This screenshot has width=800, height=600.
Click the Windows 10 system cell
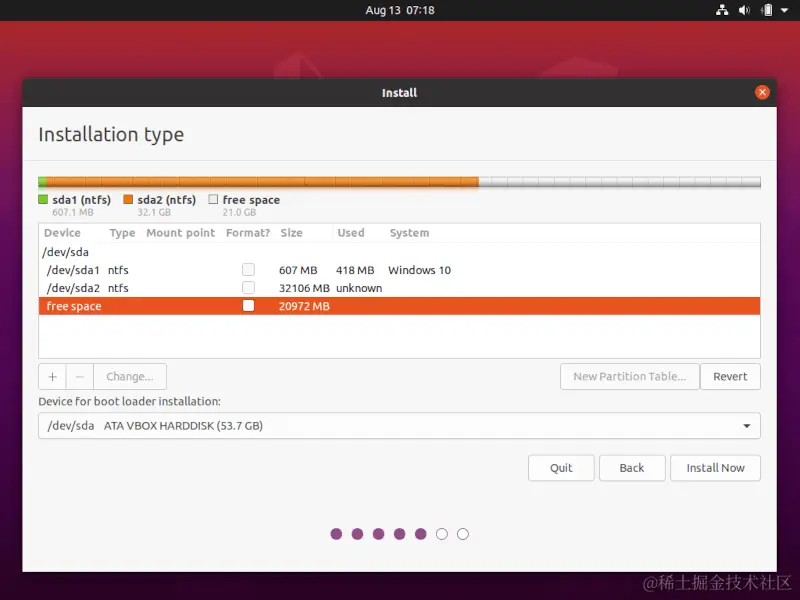[419, 270]
